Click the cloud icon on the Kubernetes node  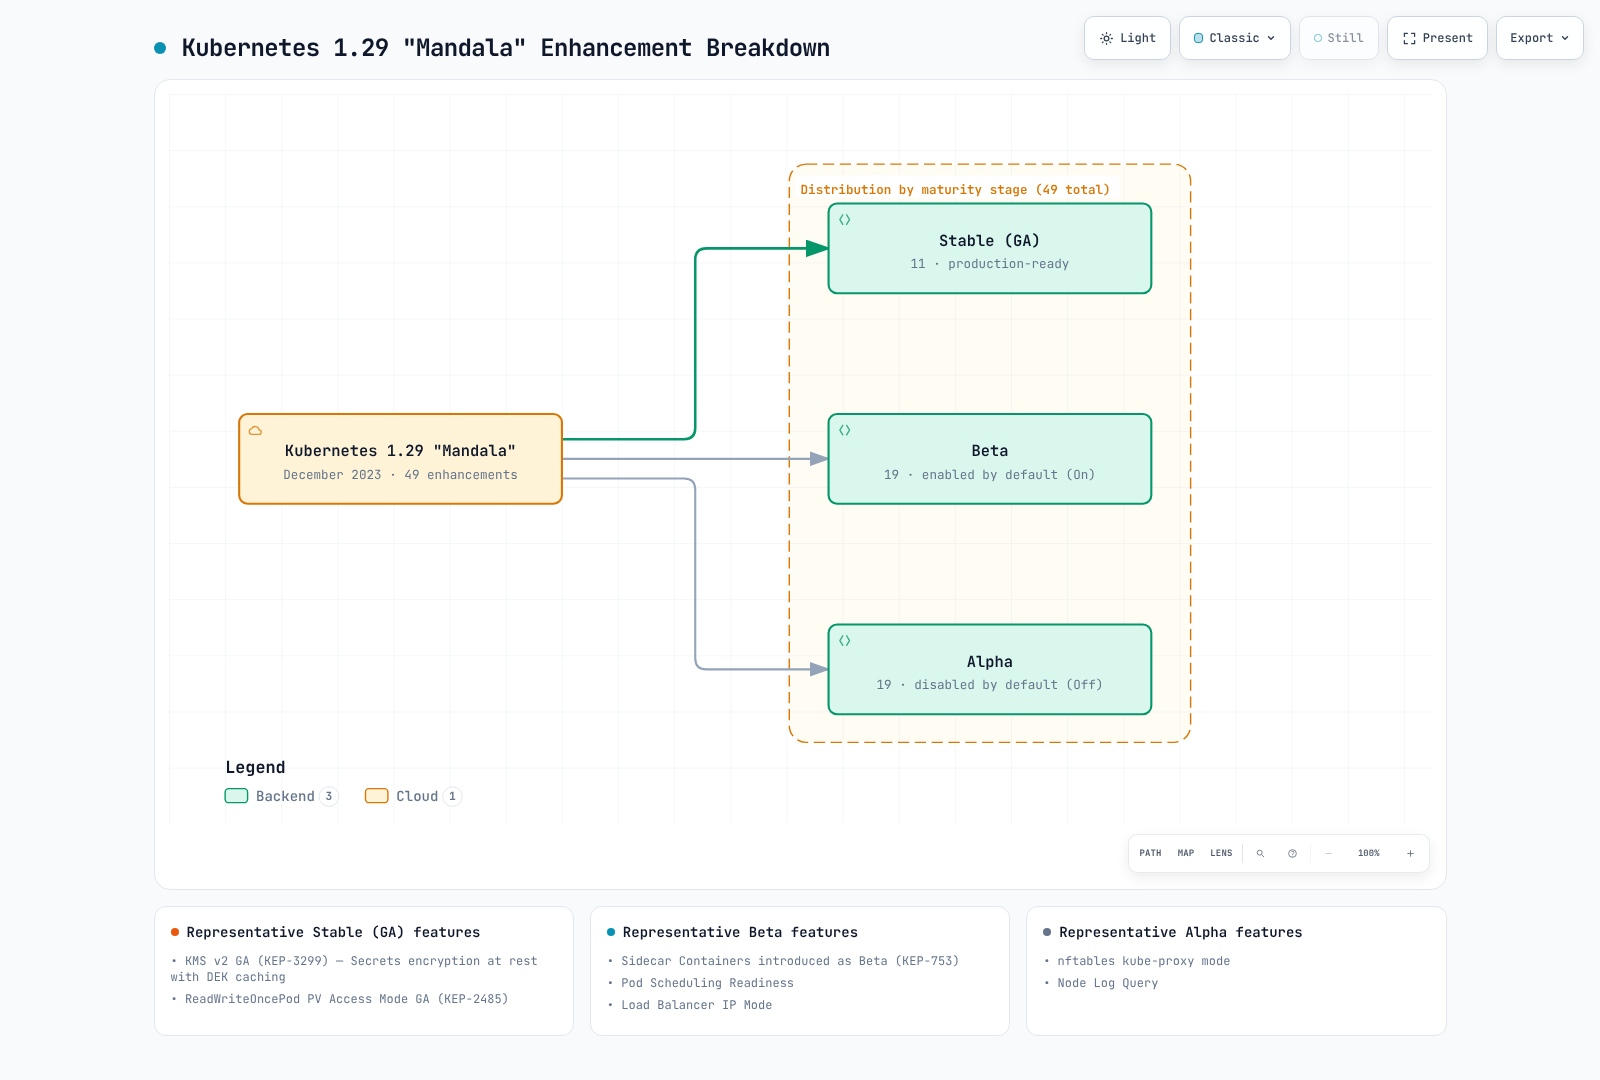point(255,430)
